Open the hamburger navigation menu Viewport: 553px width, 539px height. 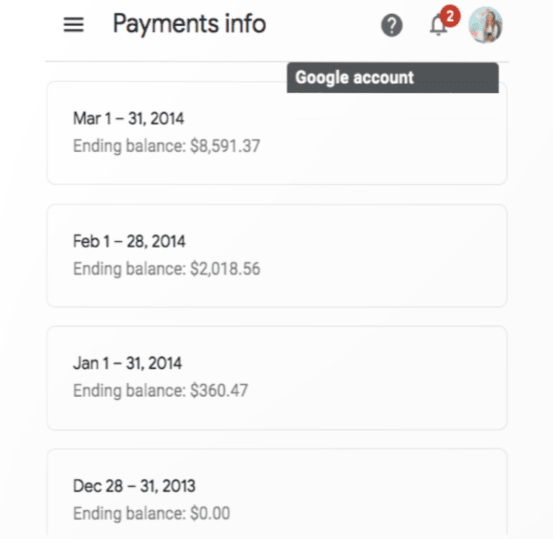pyautogui.click(x=73, y=25)
